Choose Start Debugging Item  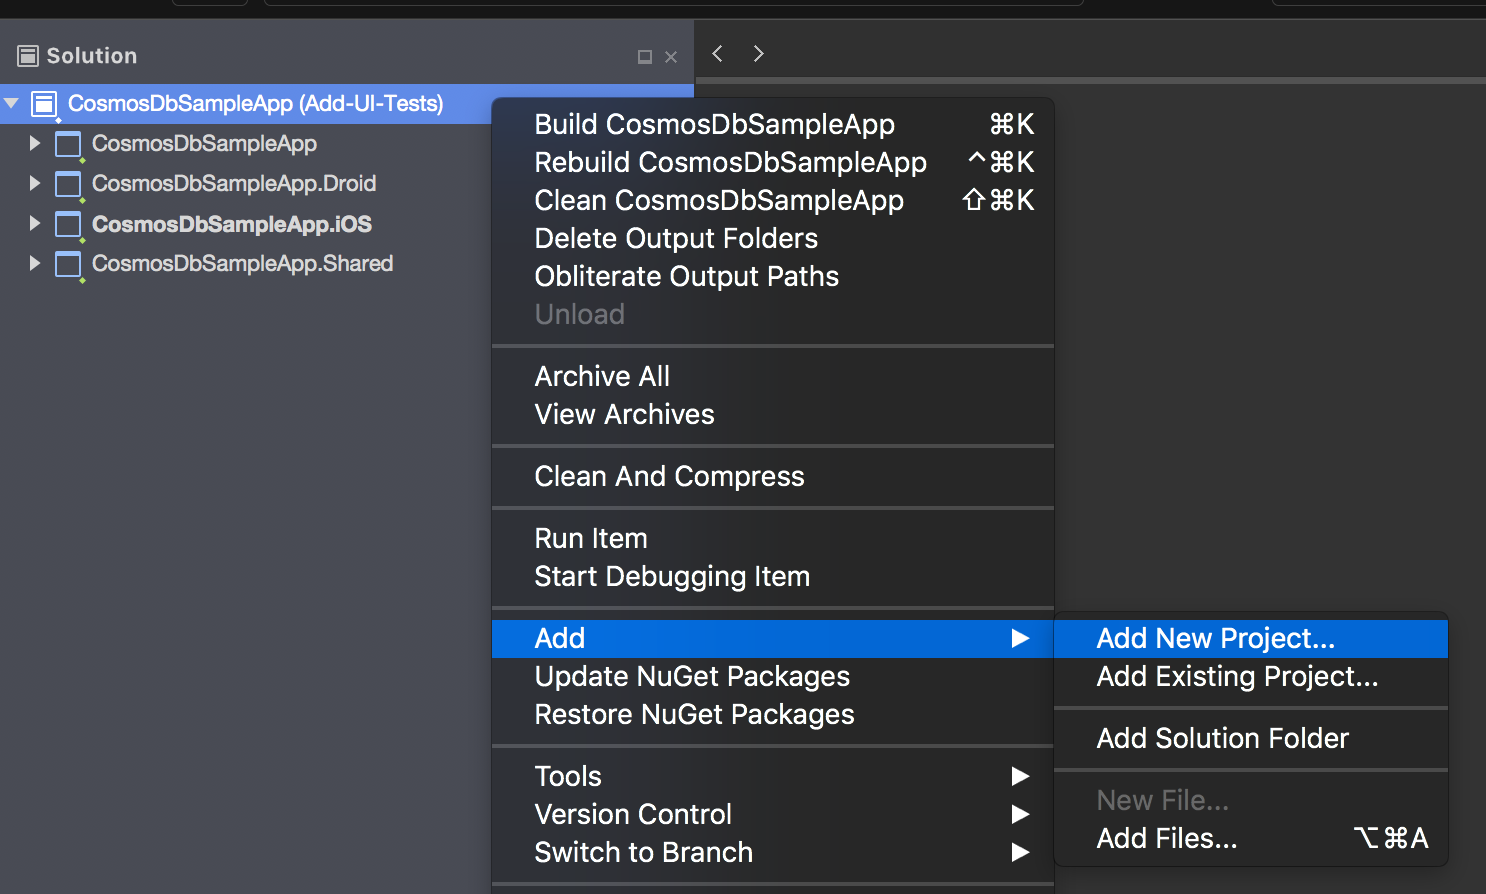pyautogui.click(x=773, y=576)
